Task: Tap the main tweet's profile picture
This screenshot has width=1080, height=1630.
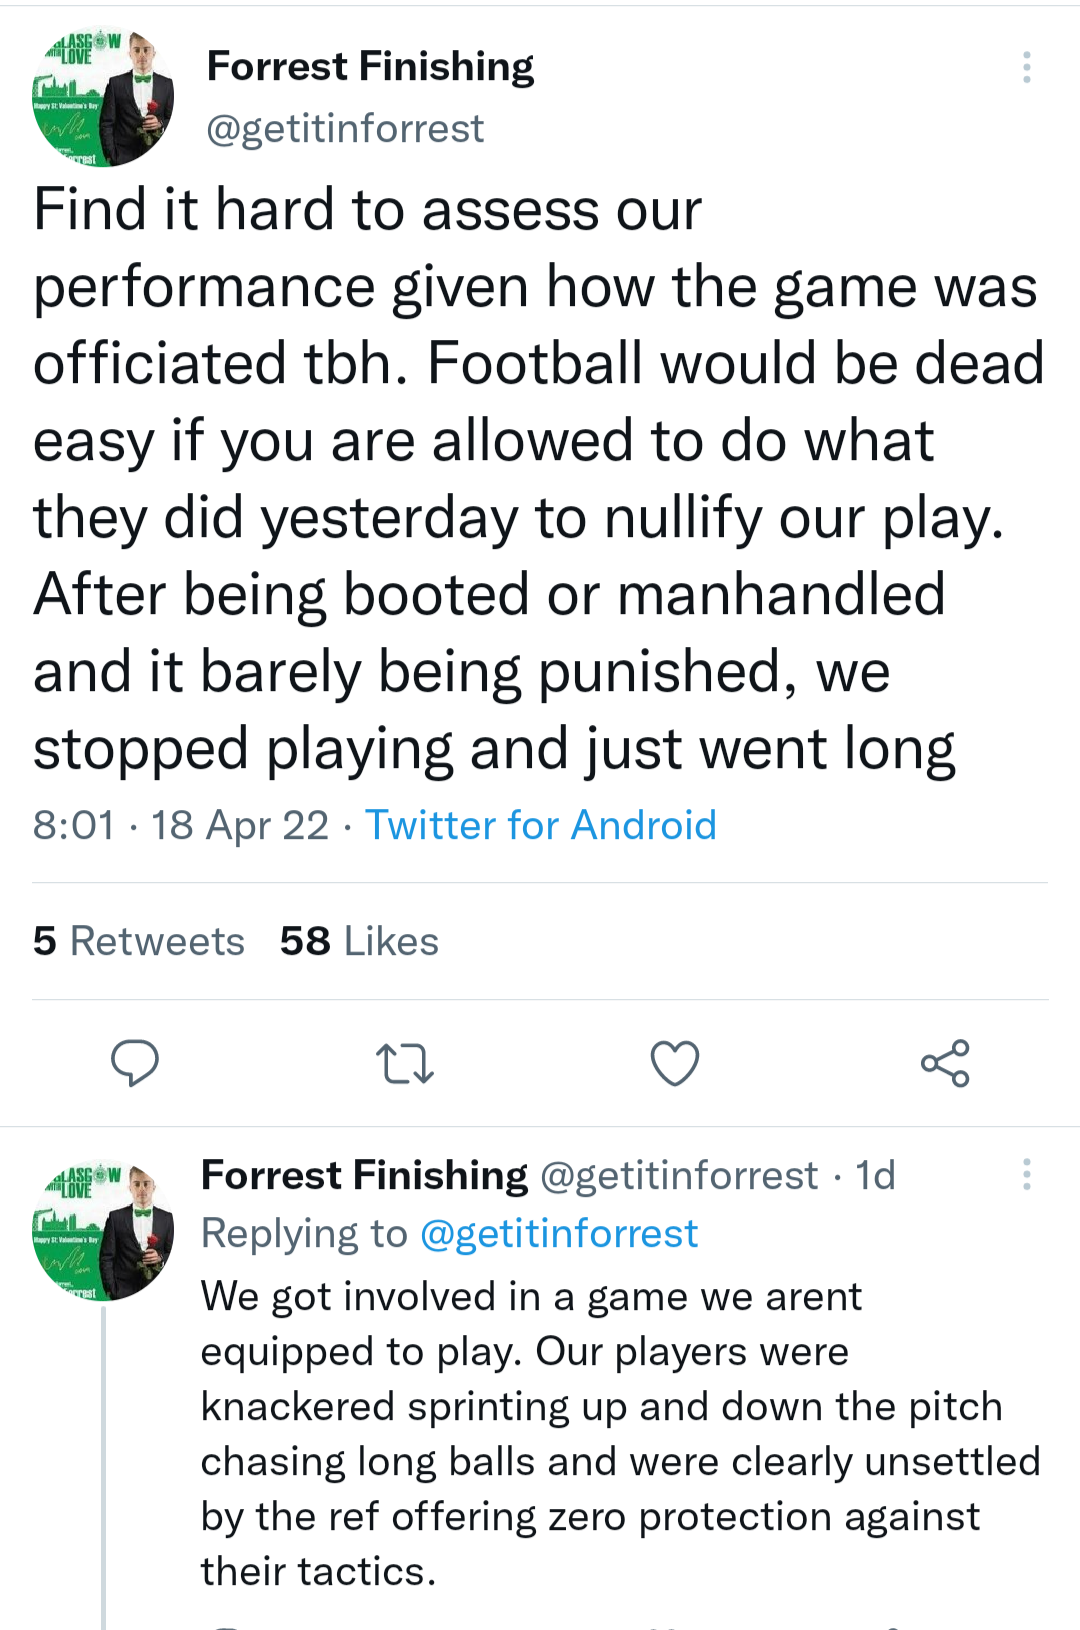Action: point(102,98)
